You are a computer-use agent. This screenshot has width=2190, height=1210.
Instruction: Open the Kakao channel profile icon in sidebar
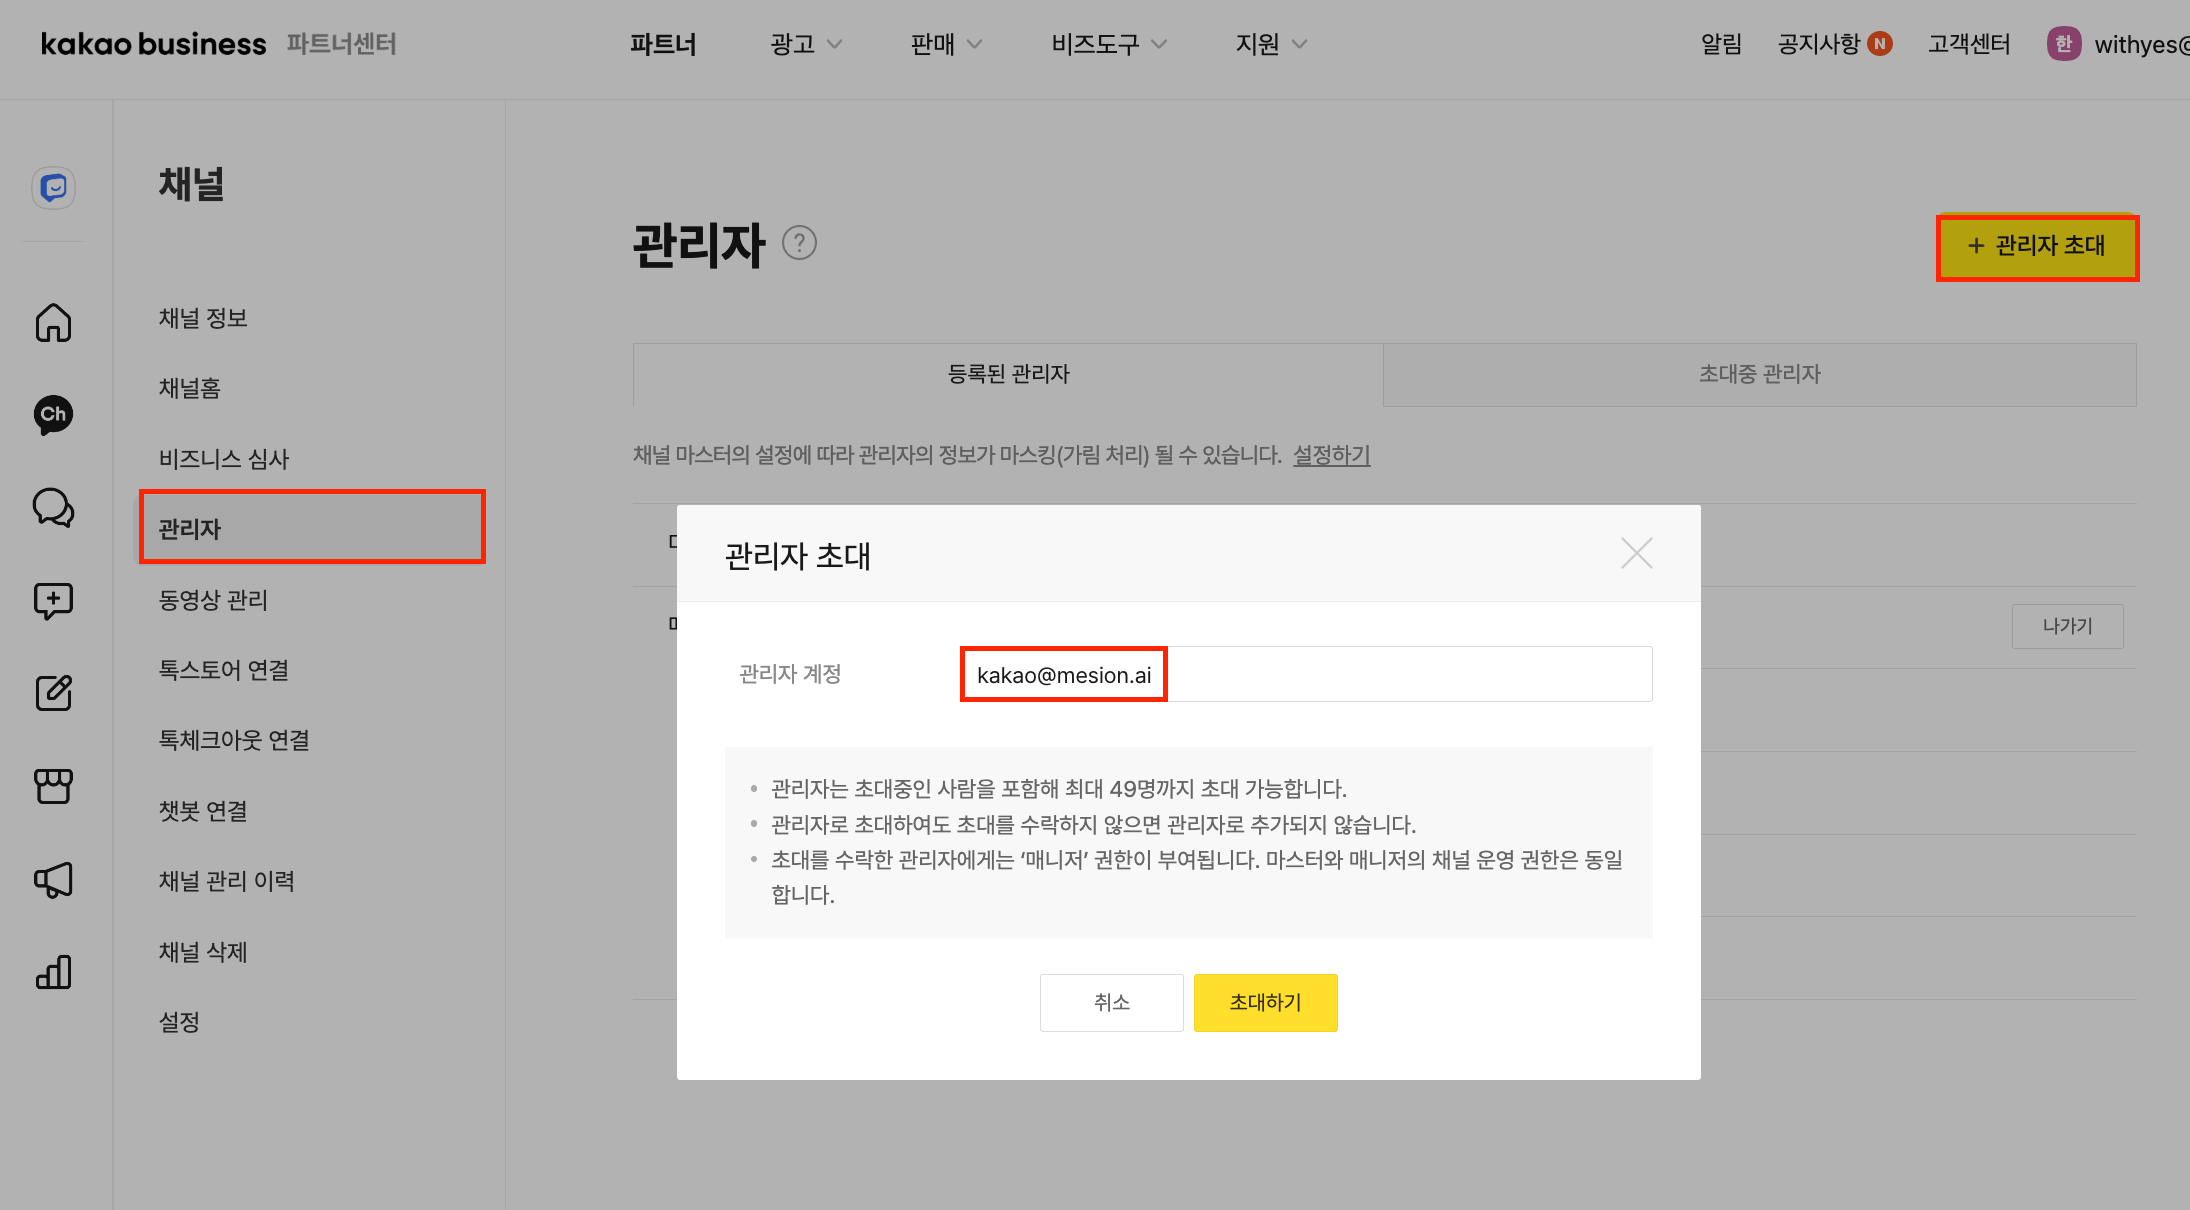point(54,187)
